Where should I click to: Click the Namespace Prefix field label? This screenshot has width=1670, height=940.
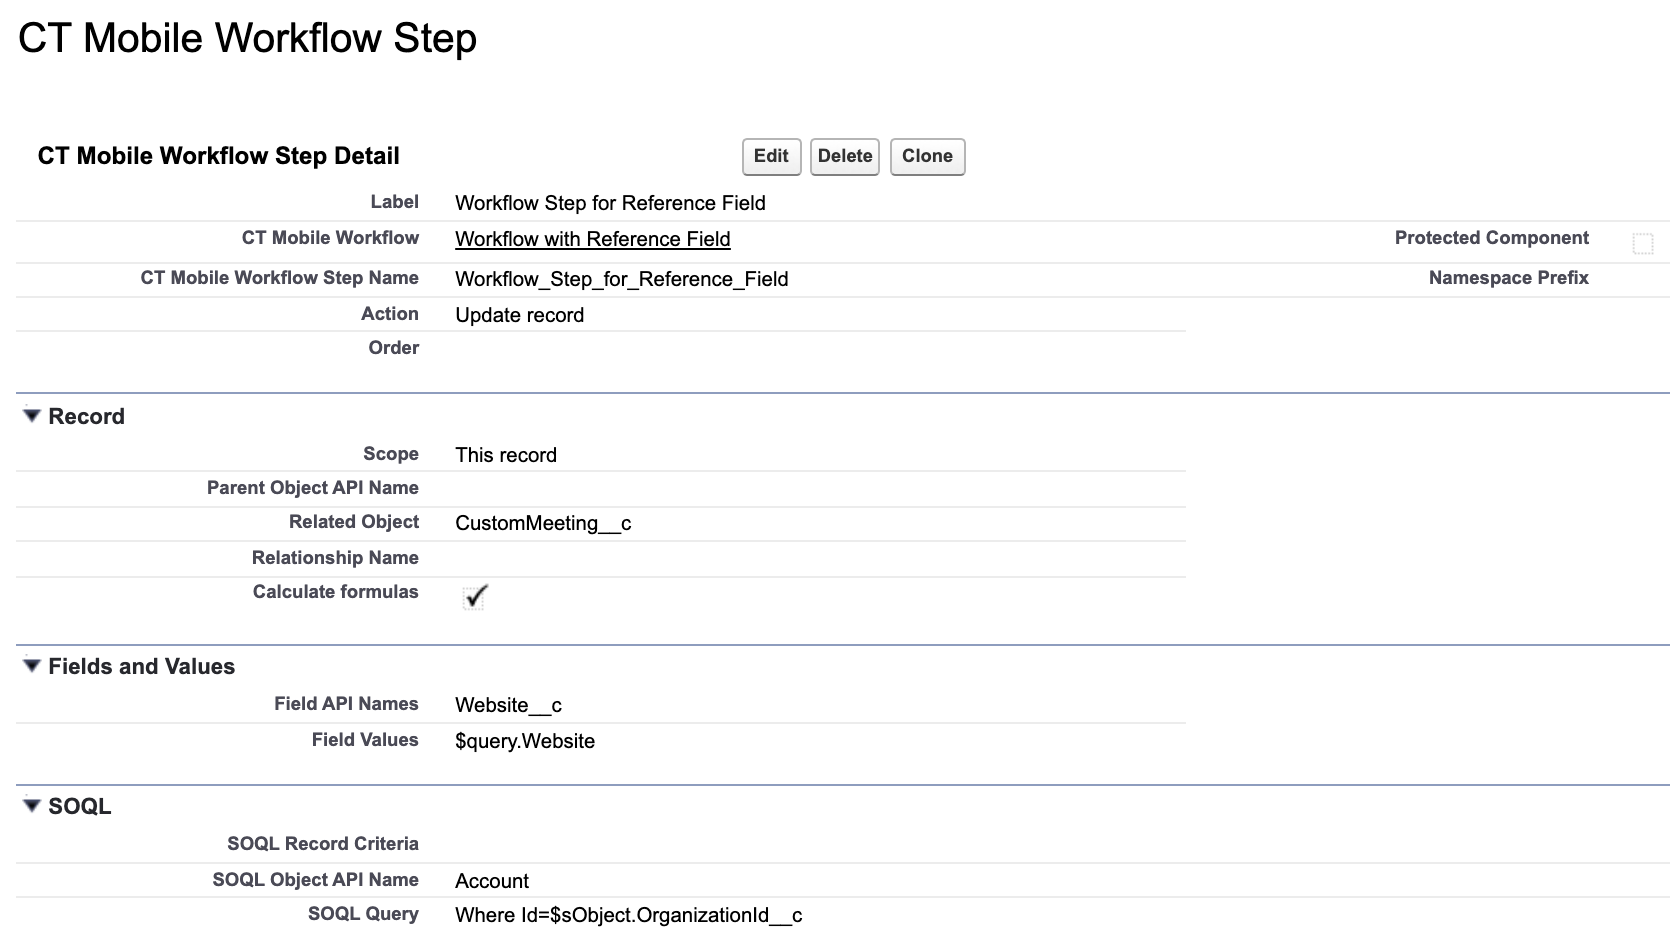tap(1508, 278)
